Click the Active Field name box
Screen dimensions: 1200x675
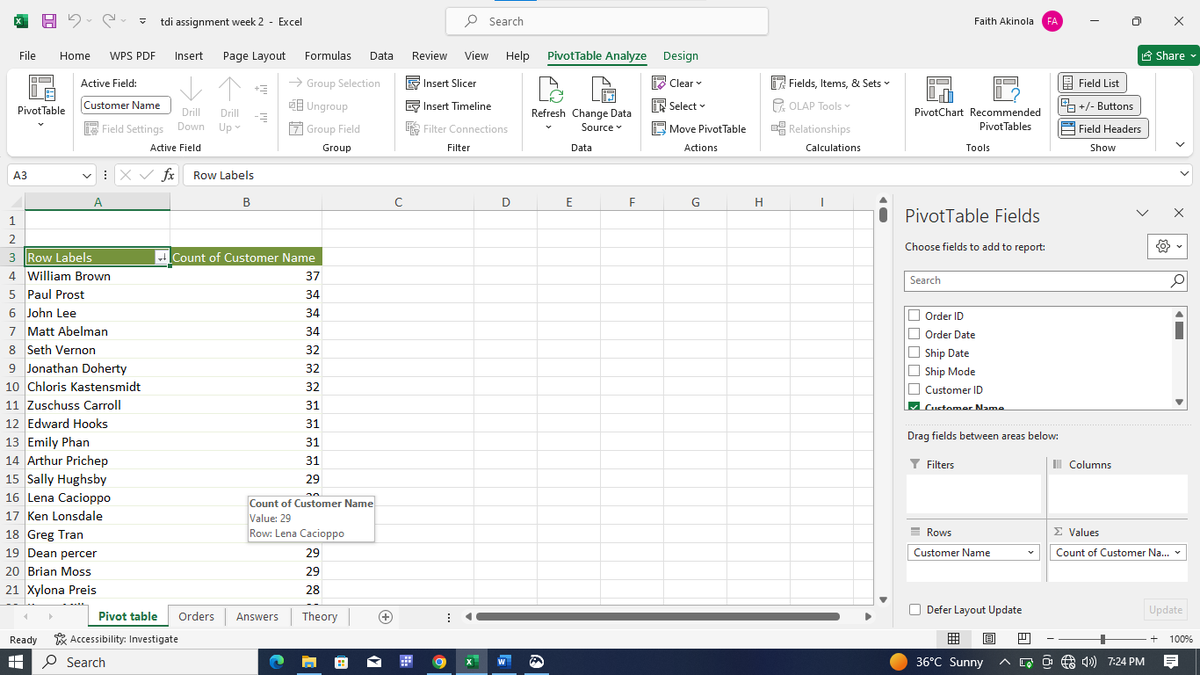(x=126, y=105)
